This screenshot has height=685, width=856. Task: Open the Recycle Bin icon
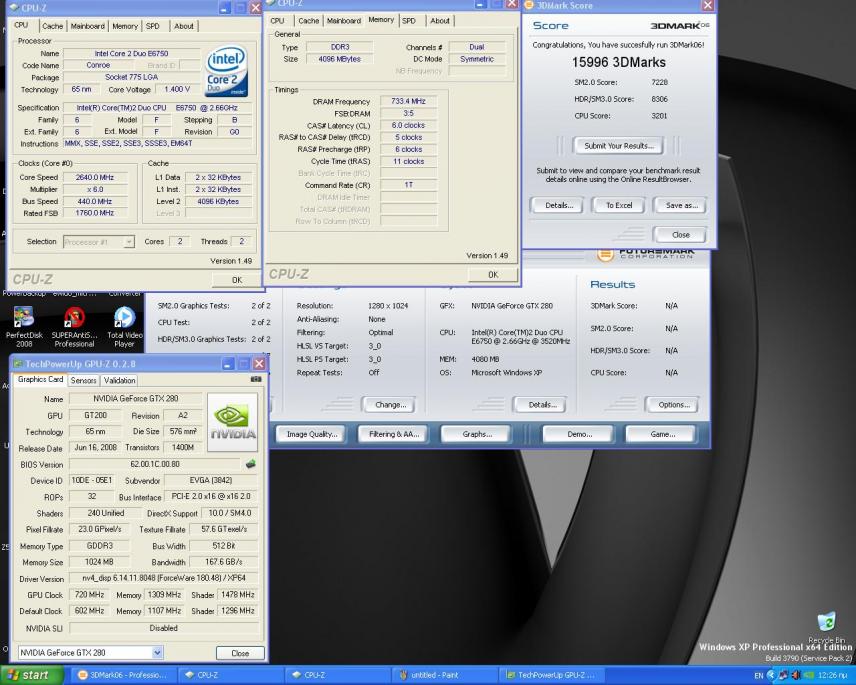[x=827, y=626]
